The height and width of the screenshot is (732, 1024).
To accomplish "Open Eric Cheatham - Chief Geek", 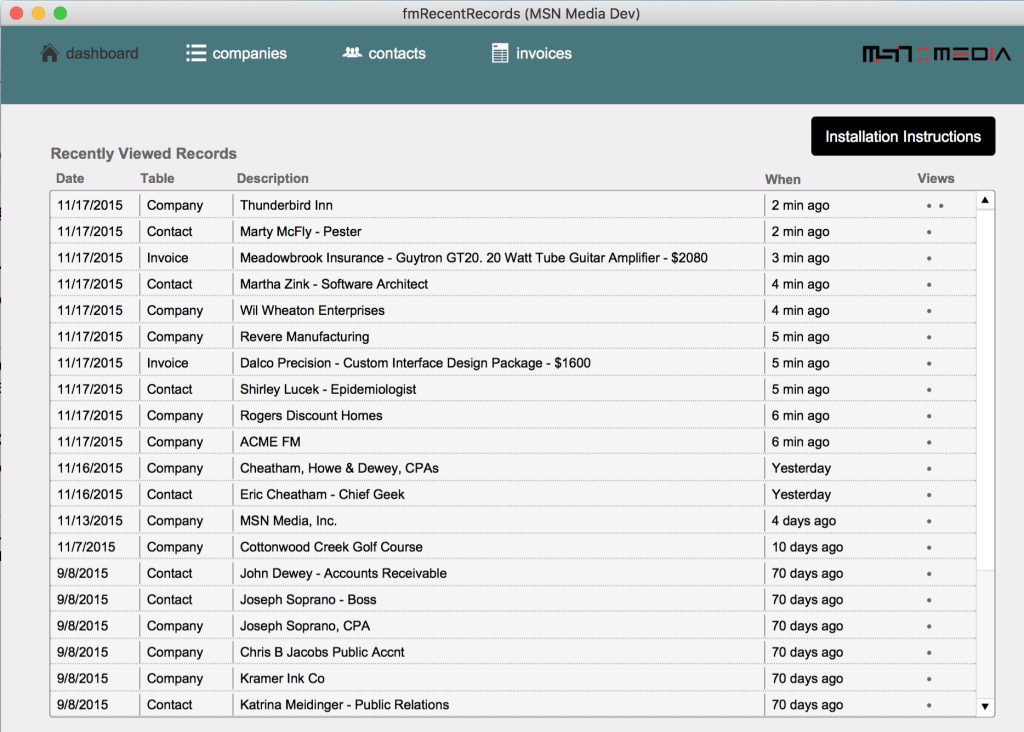I will coord(513,494).
